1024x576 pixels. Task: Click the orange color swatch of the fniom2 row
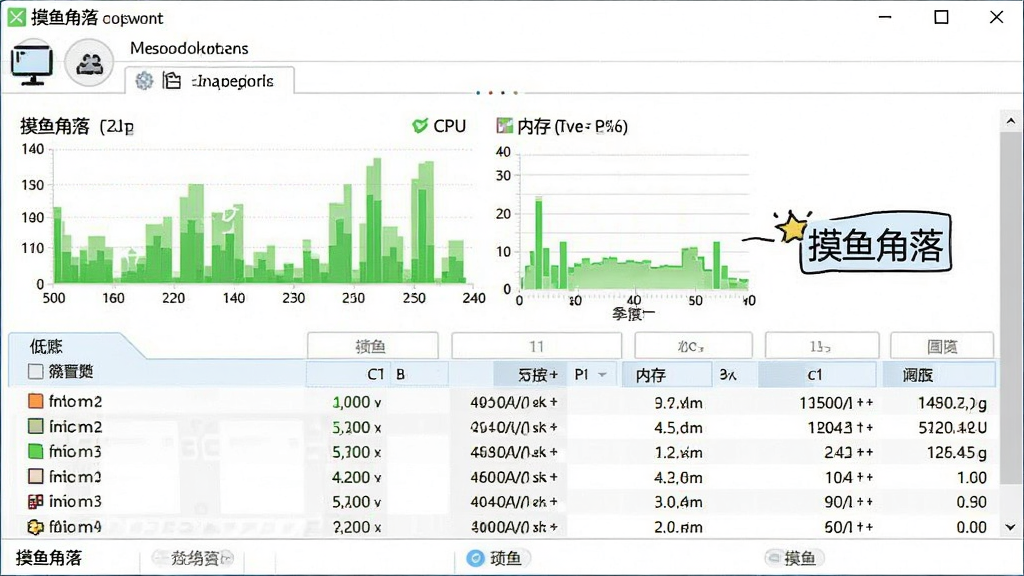tap(35, 401)
